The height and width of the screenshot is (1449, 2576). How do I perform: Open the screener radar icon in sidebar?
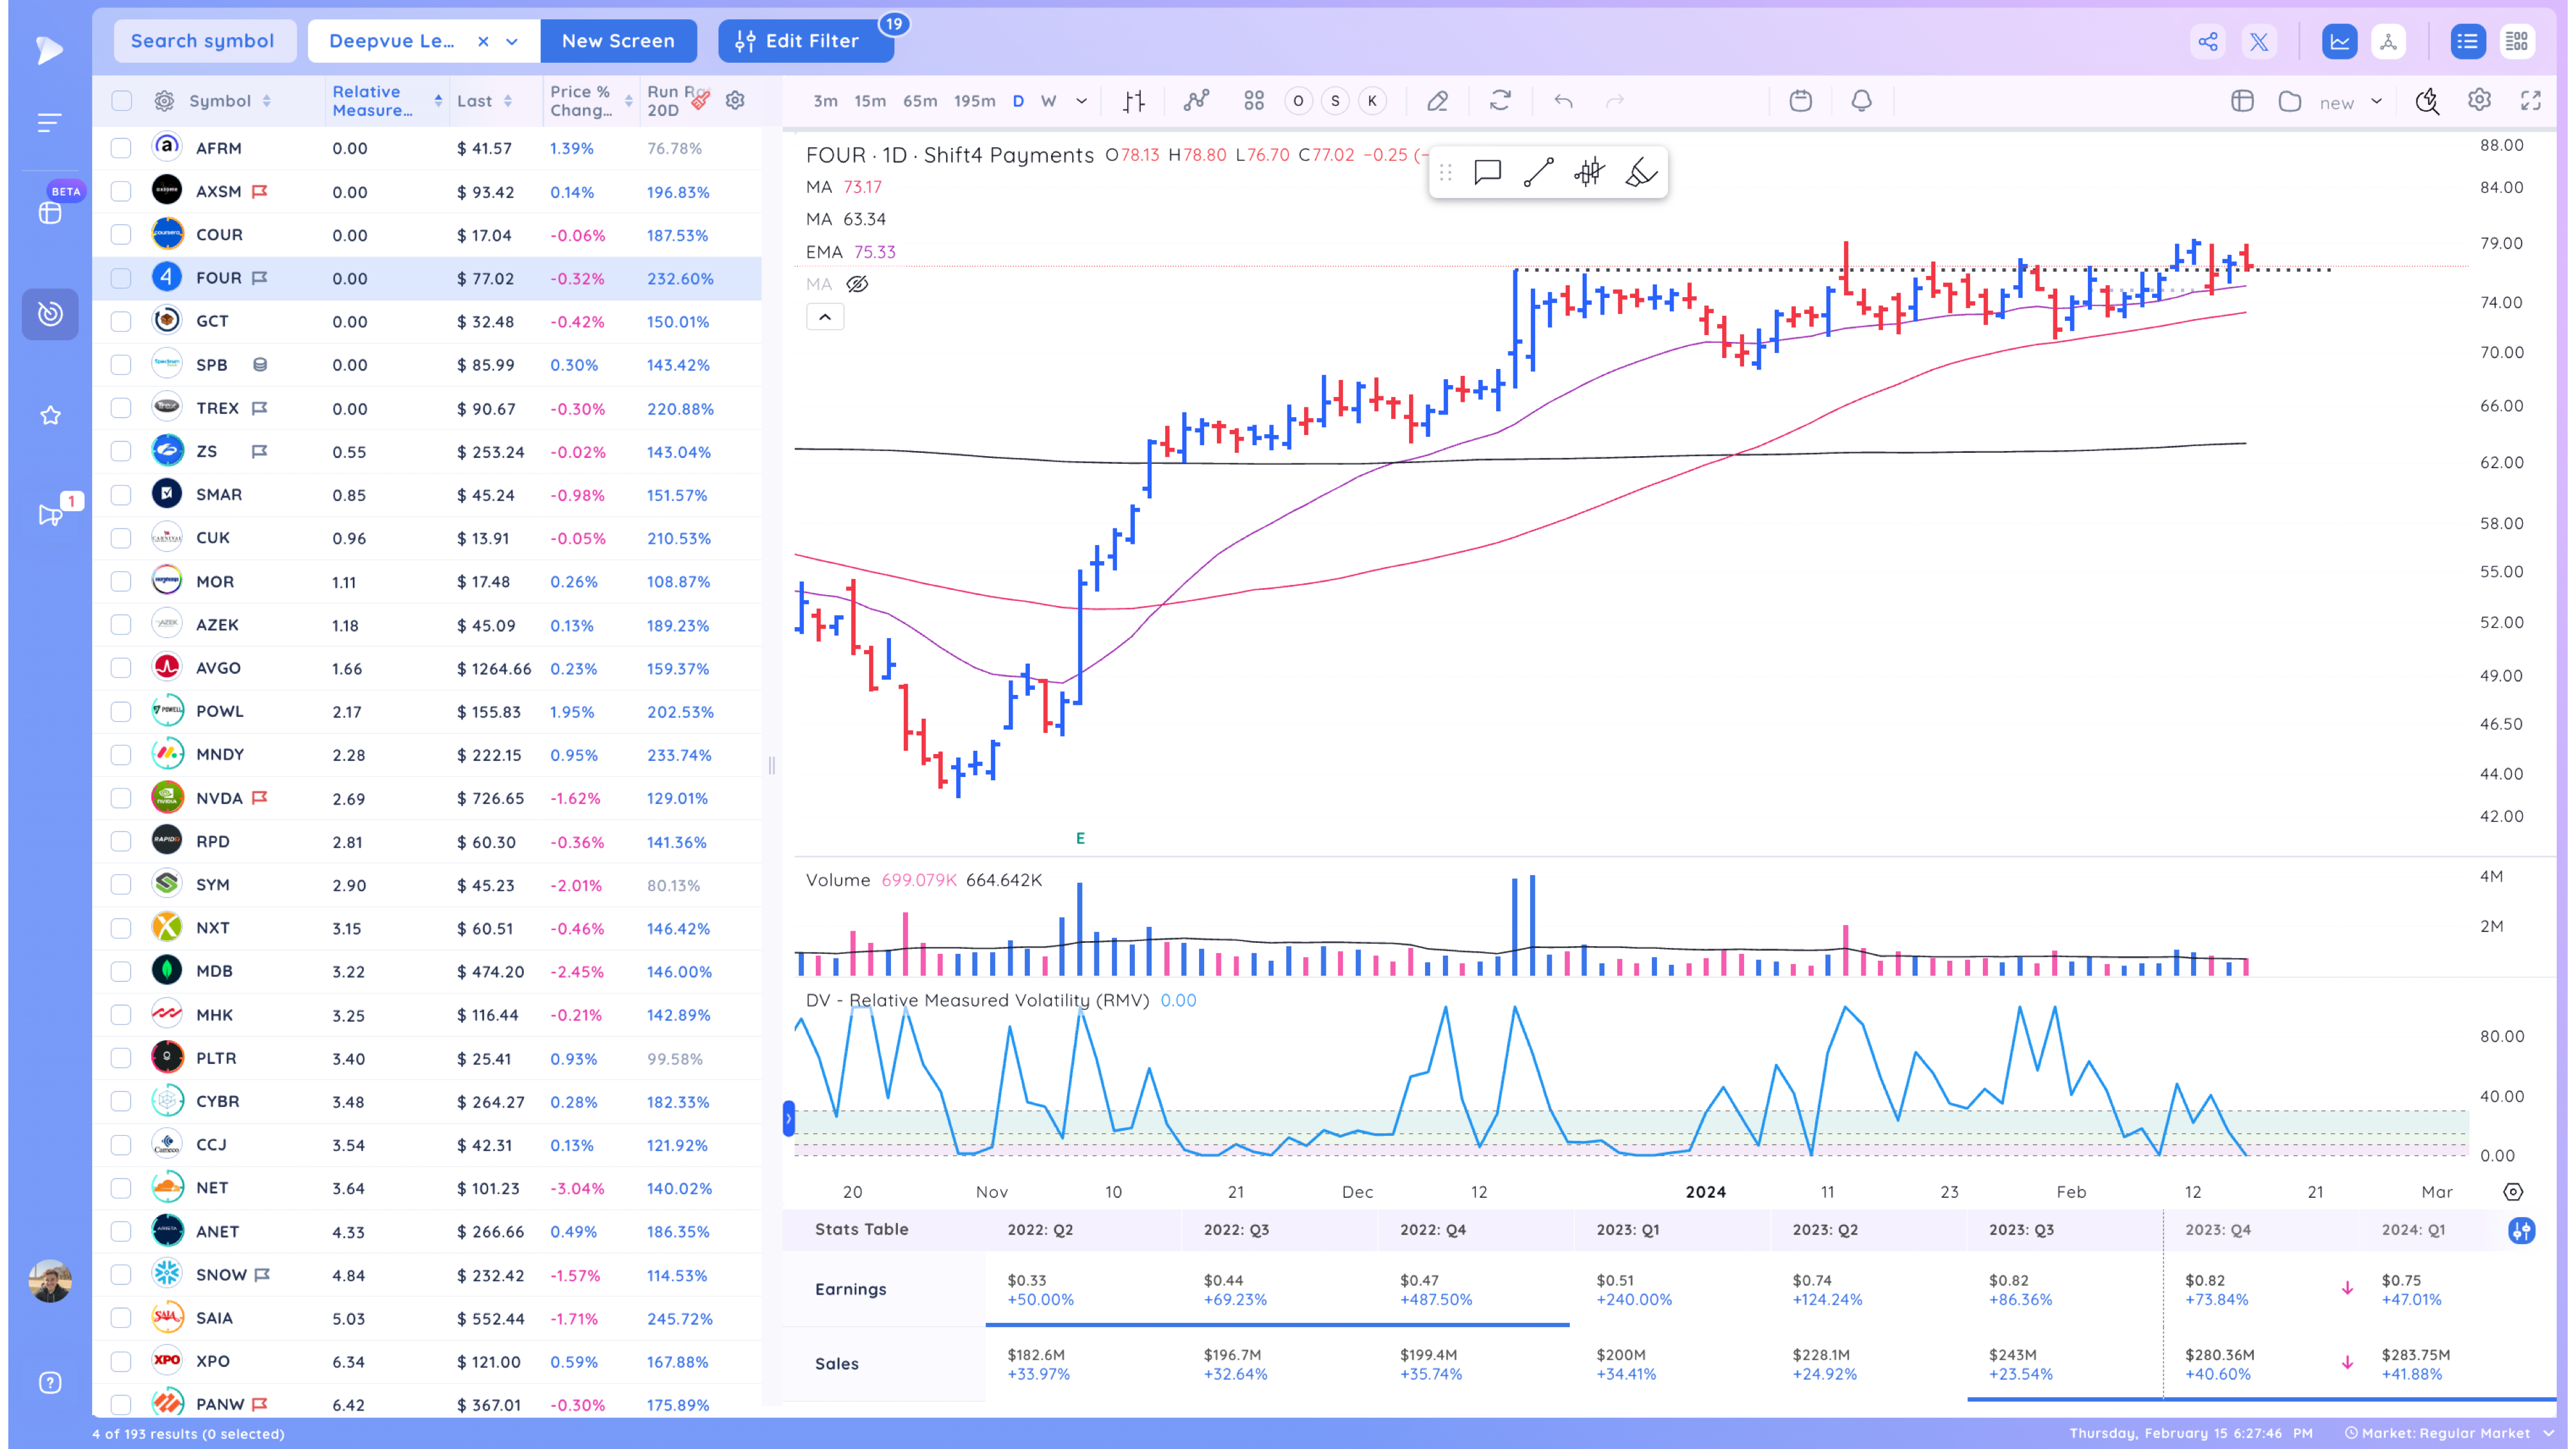click(x=50, y=314)
